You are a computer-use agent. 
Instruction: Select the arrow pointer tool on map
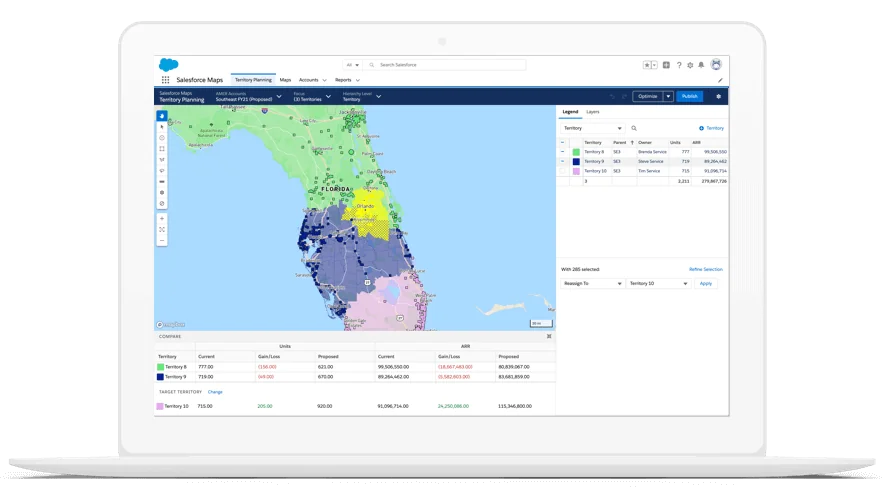point(162,127)
